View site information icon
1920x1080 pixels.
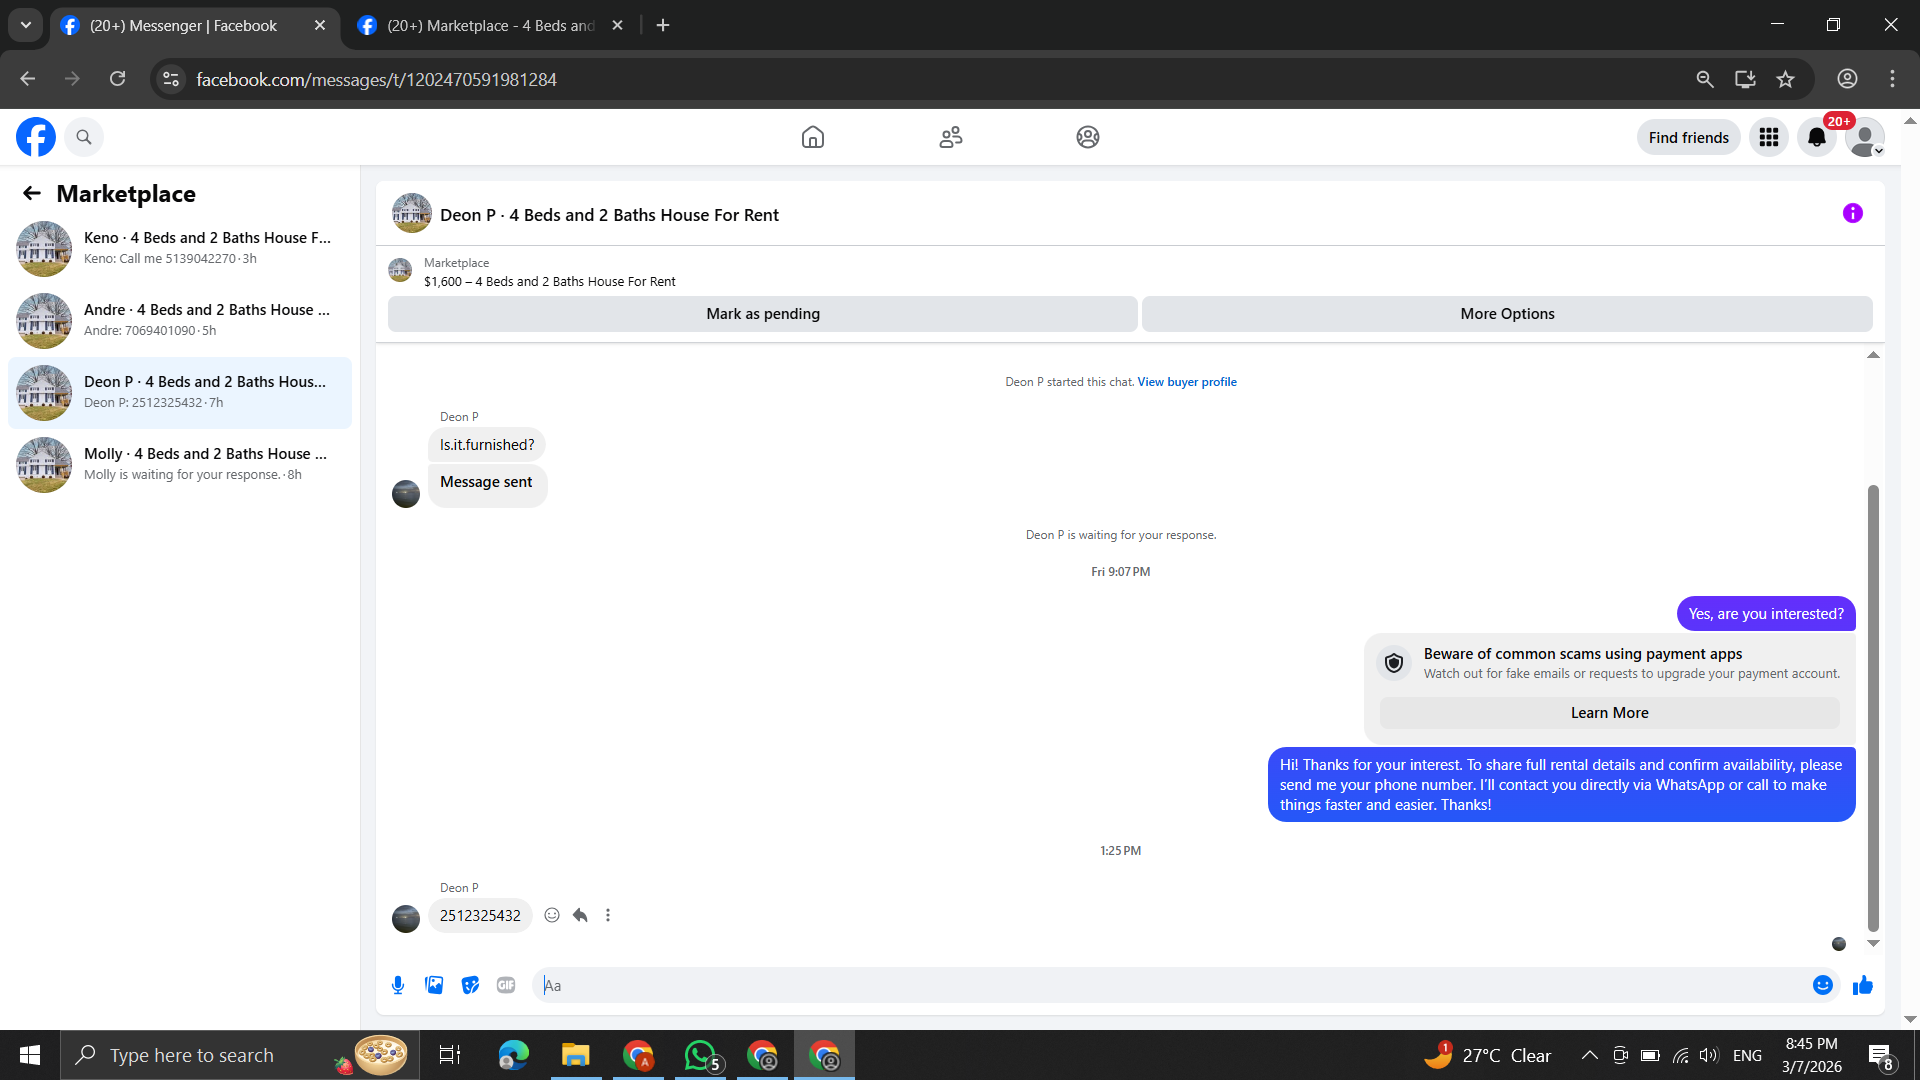[171, 79]
